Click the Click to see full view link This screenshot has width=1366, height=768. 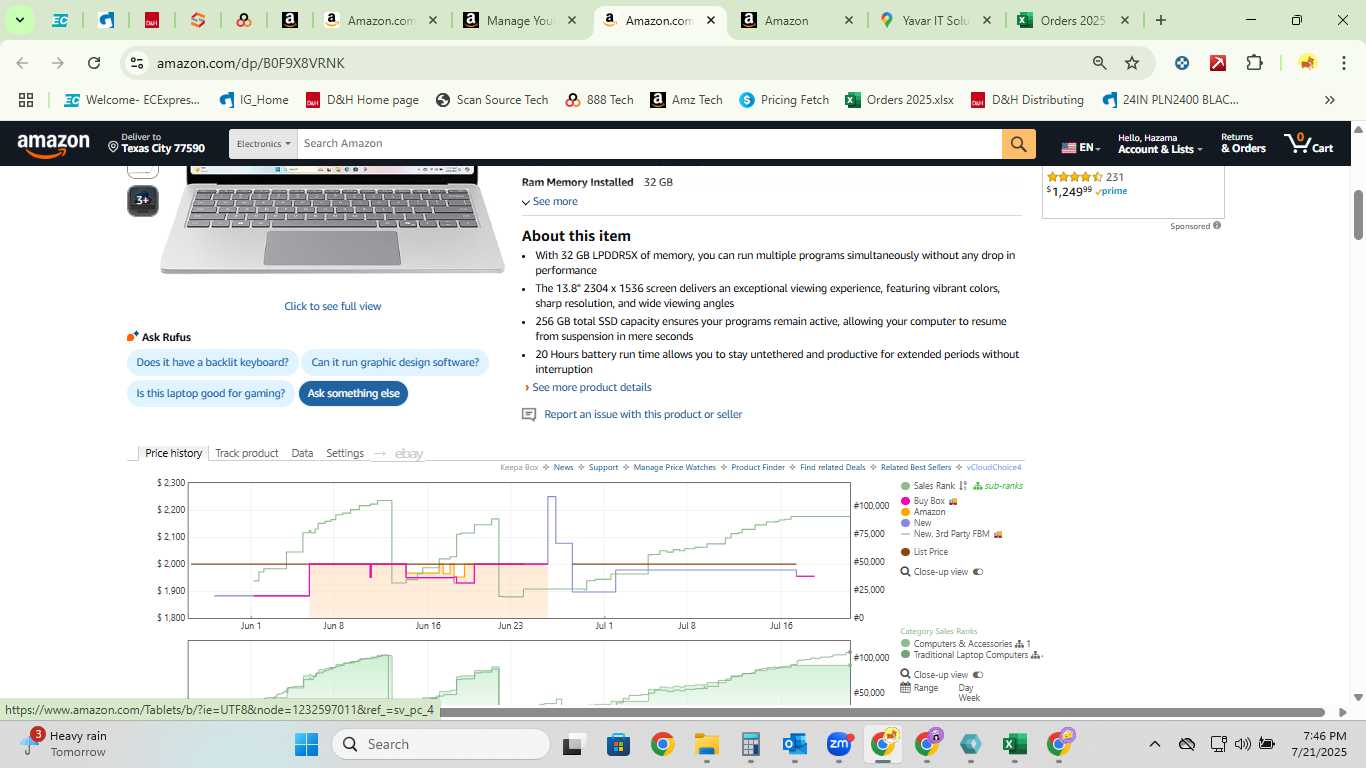(x=332, y=307)
